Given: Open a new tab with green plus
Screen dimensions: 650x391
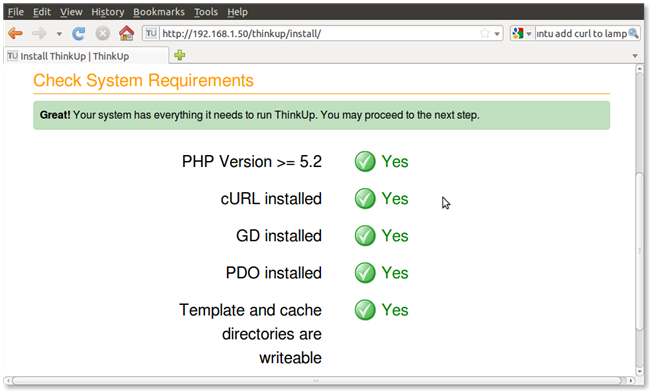Looking at the screenshot, I should pyautogui.click(x=179, y=55).
